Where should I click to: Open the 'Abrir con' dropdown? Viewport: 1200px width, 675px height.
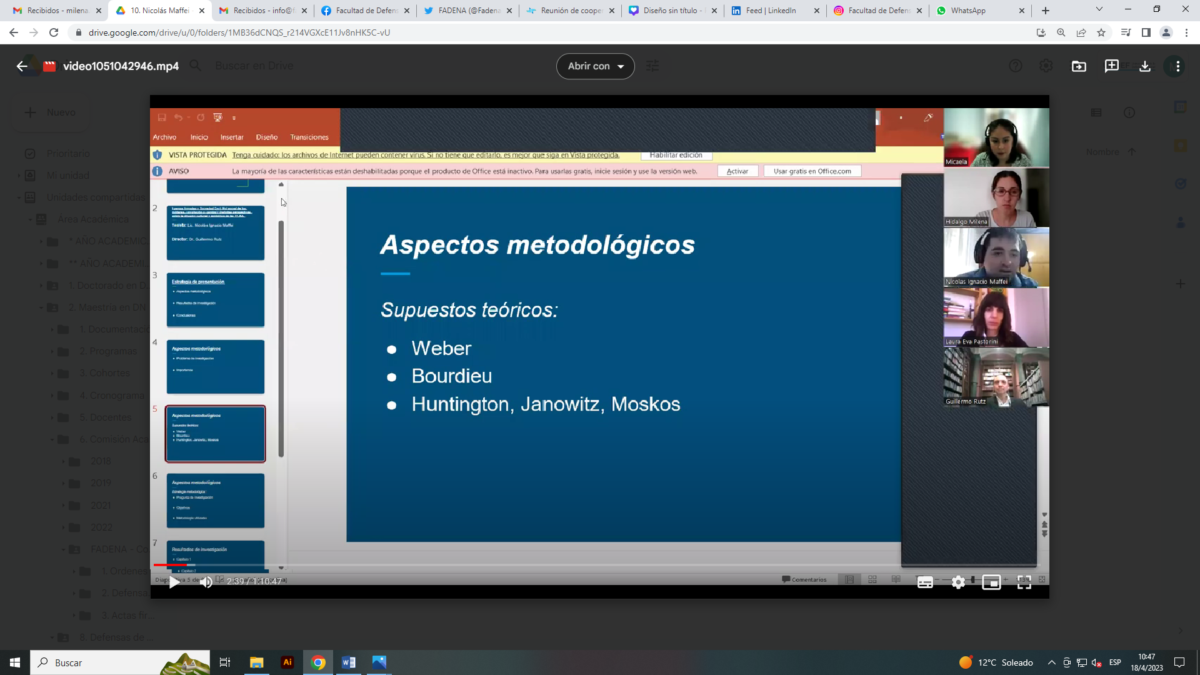click(595, 66)
